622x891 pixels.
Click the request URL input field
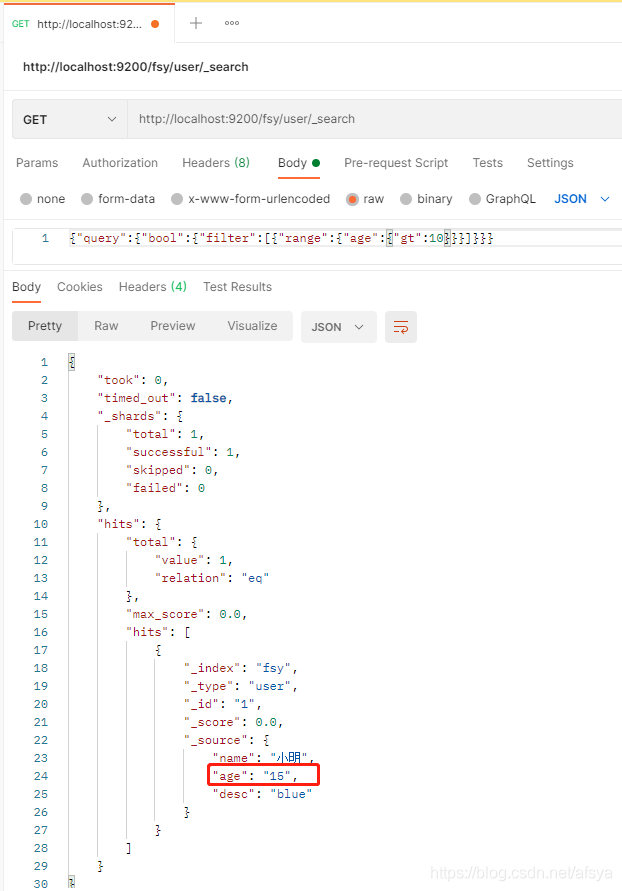[370, 119]
